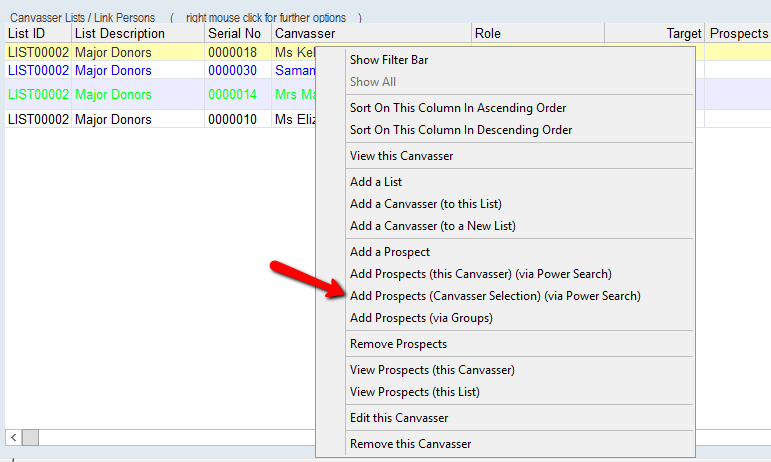Screen dimensions: 771x462
Task: Select Add a Canvasser (to a New List)
Action: pyautogui.click(x=433, y=226)
